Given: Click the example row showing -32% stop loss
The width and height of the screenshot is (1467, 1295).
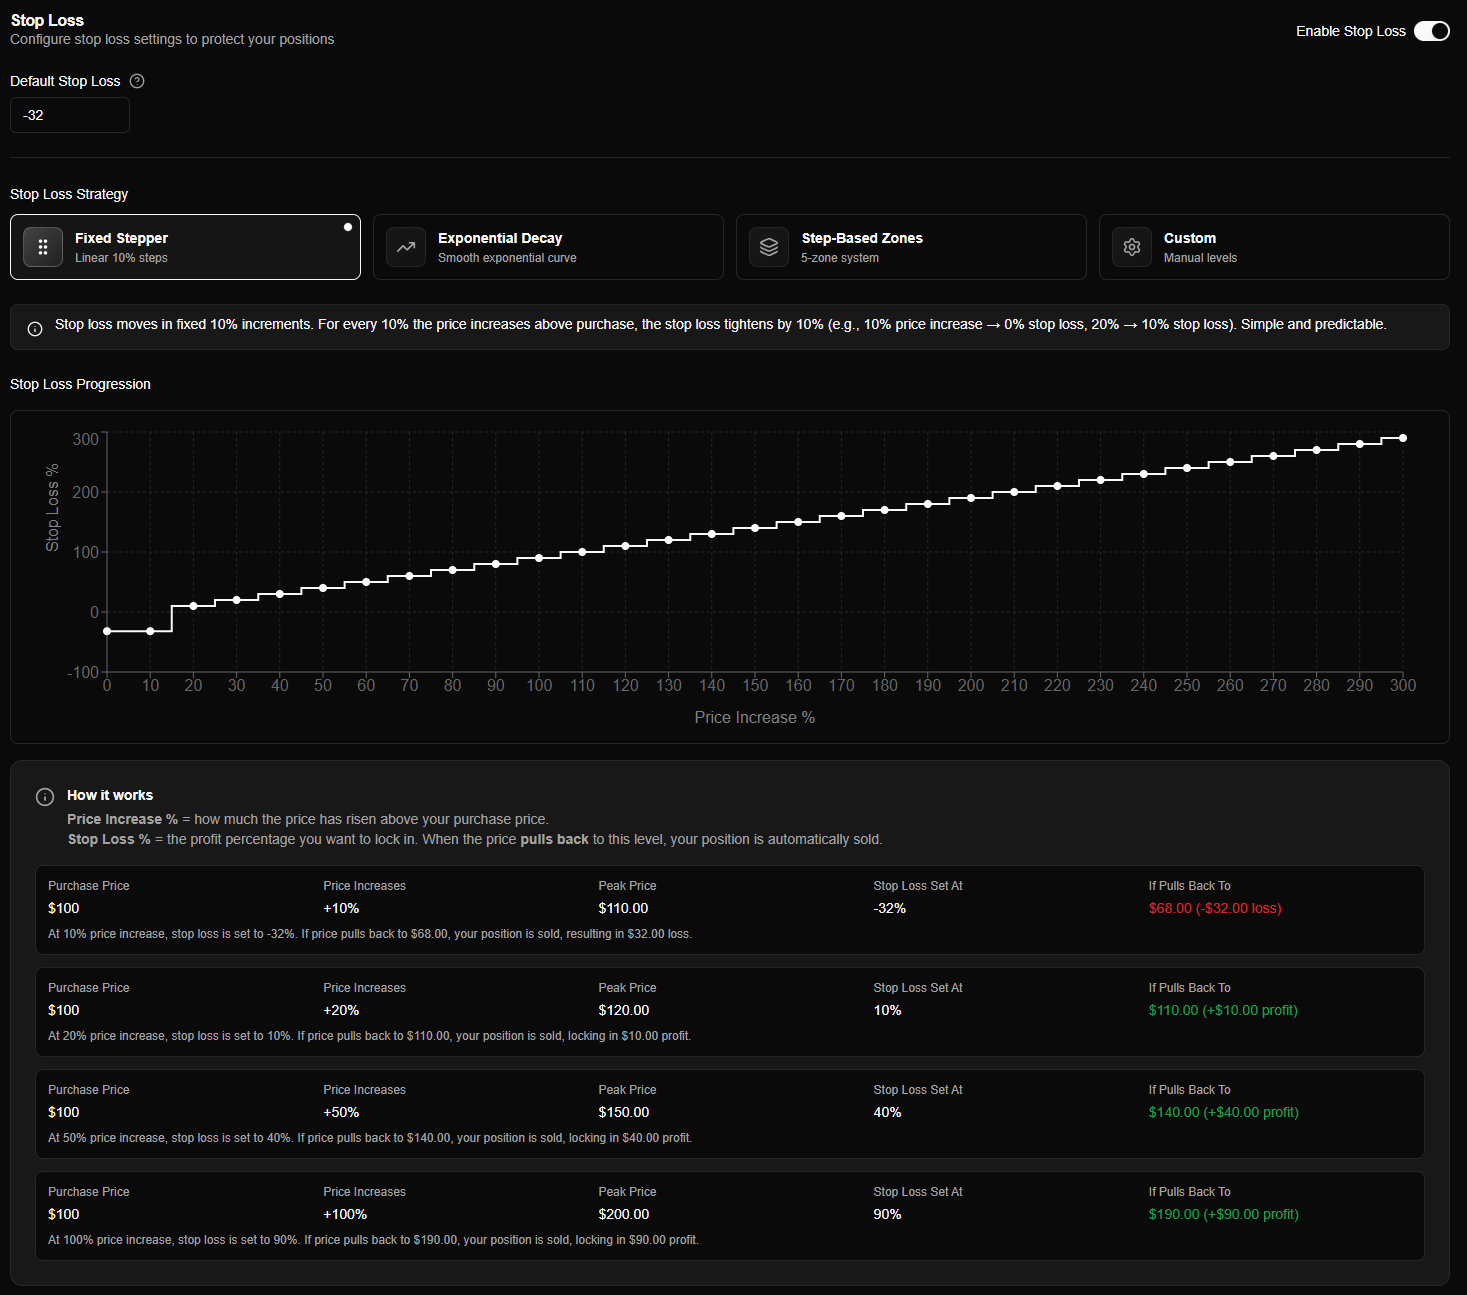Looking at the screenshot, I should [729, 910].
